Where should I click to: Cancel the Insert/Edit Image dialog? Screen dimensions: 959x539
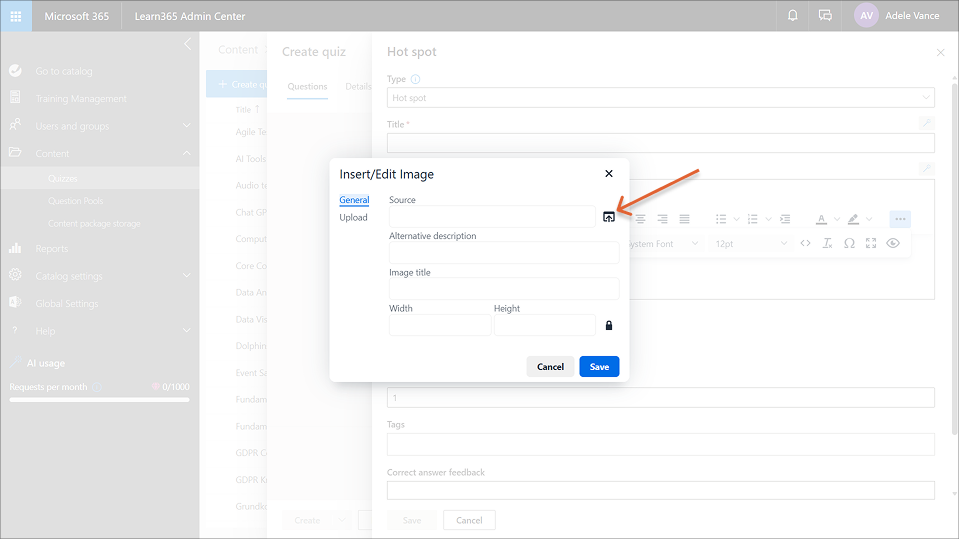(x=550, y=367)
